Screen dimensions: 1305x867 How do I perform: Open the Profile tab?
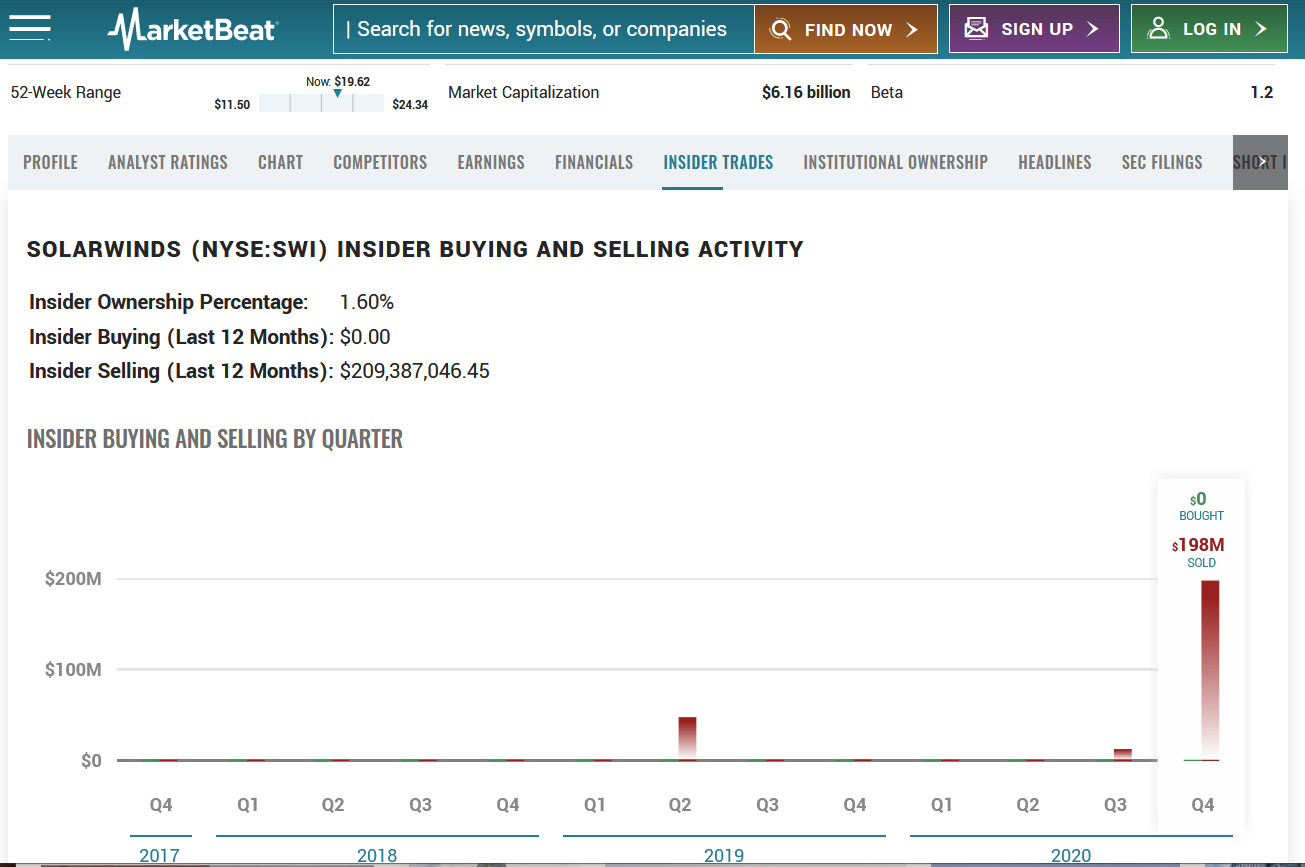point(50,162)
